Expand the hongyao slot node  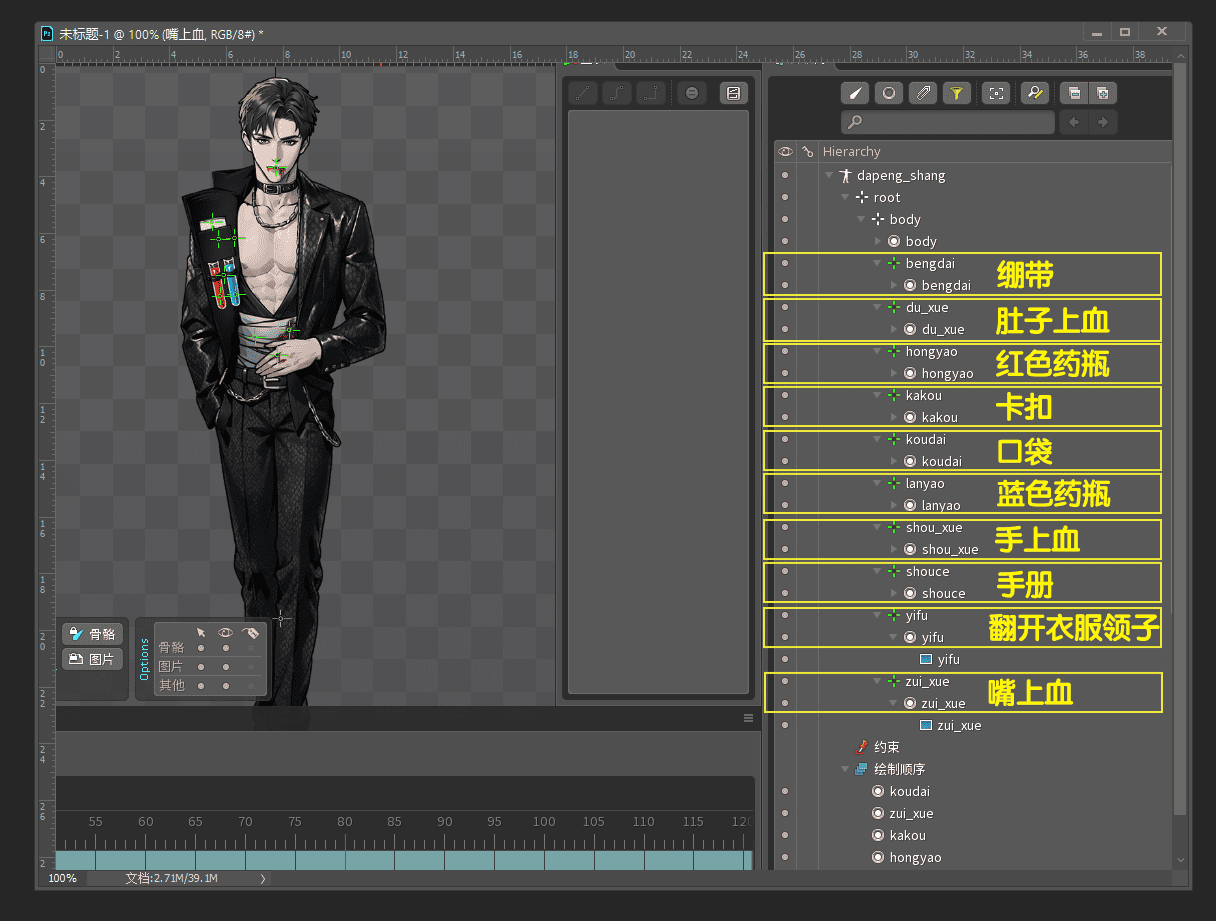(x=893, y=374)
